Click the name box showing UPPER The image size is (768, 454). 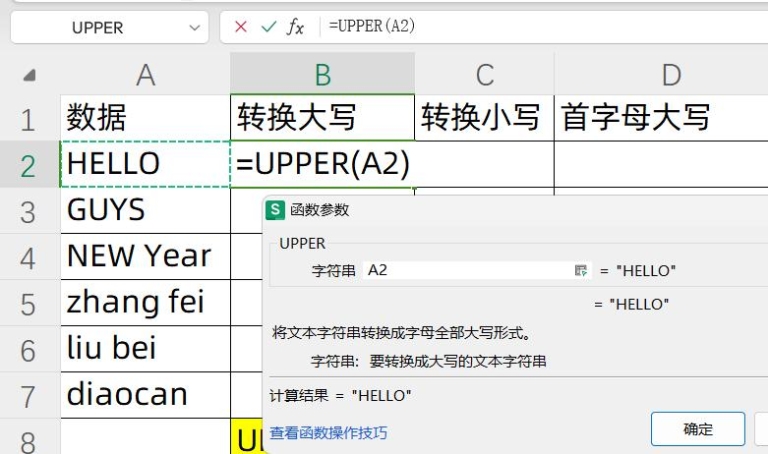pyautogui.click(x=109, y=27)
